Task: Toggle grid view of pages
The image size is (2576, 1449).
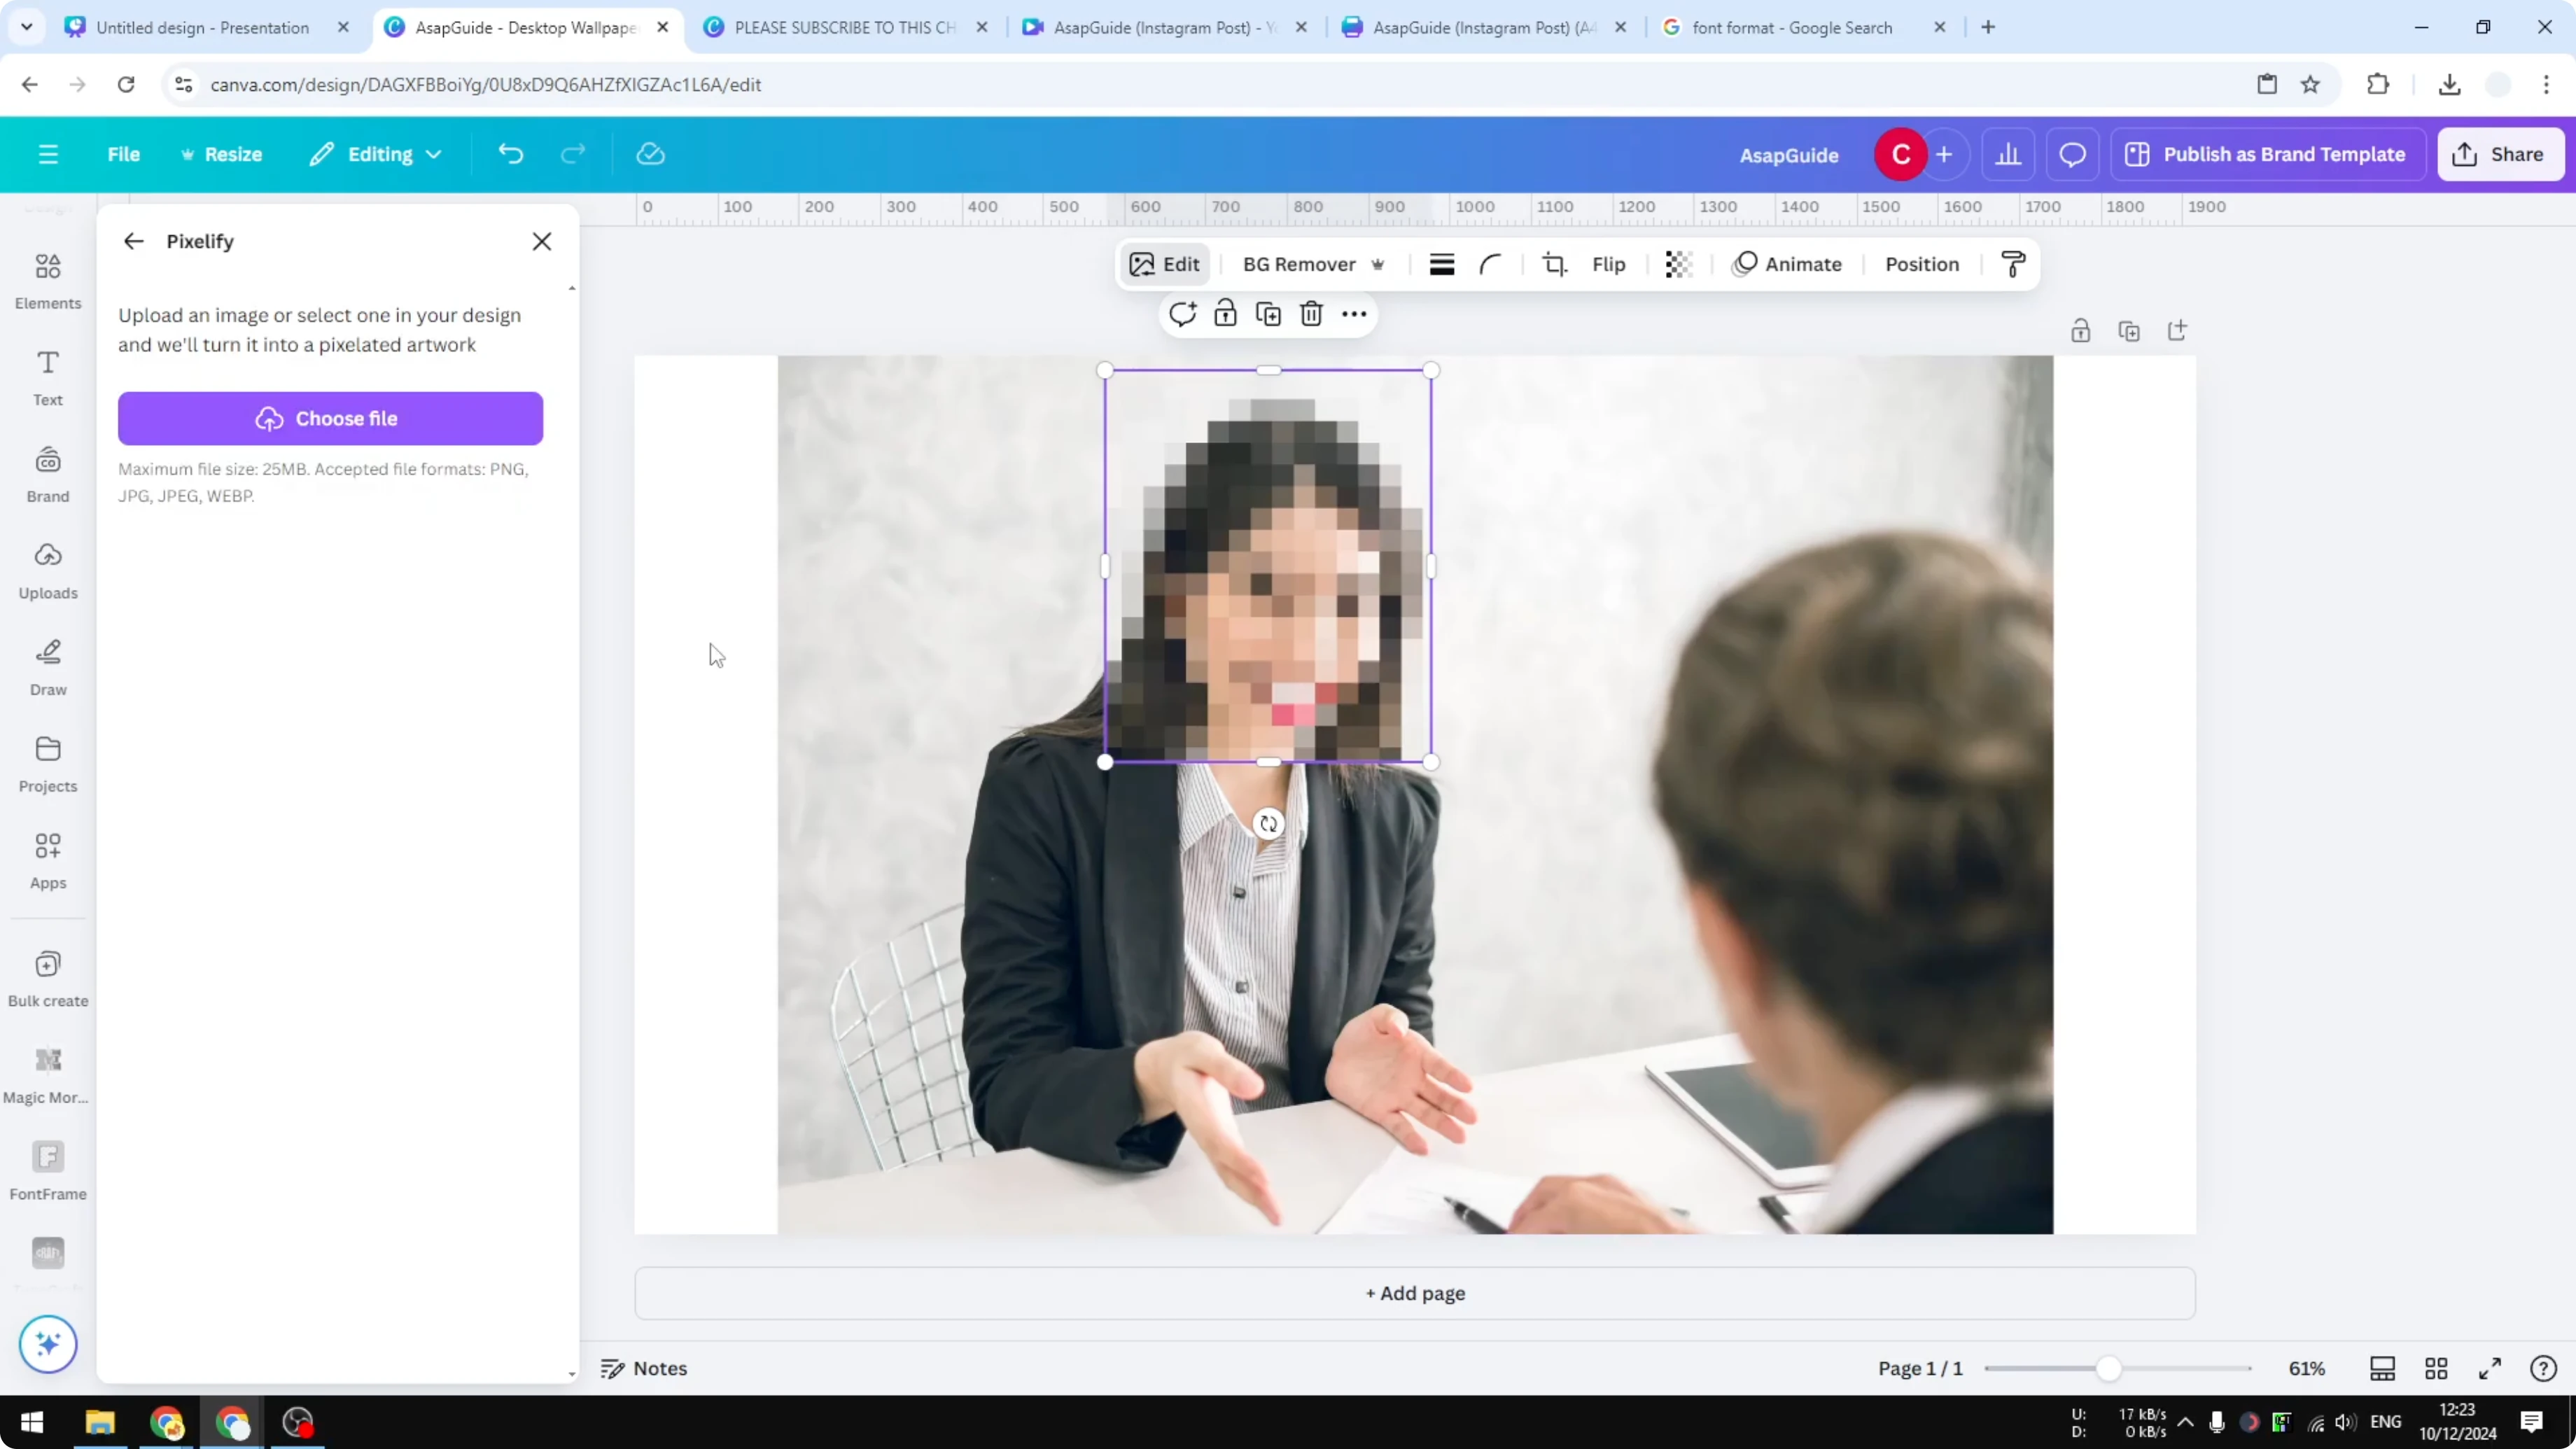Action: 2435,1368
